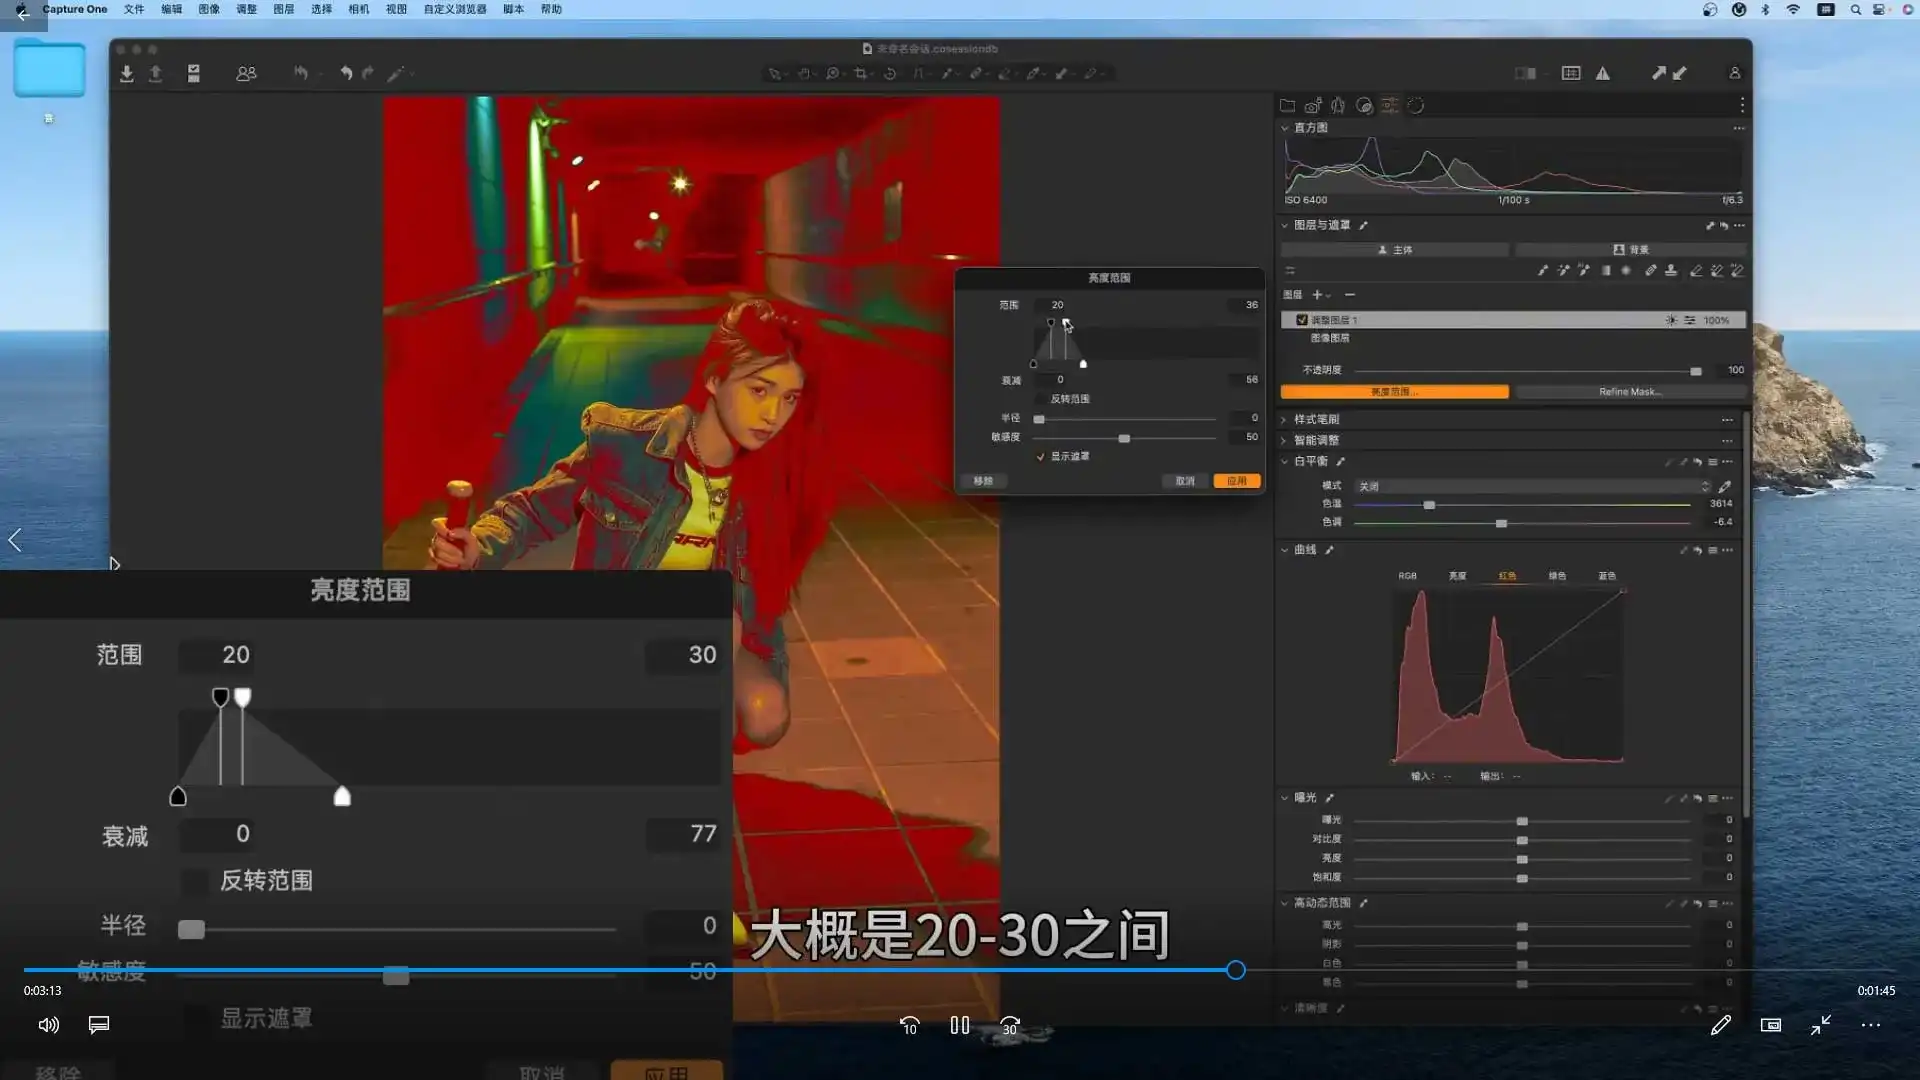Click the remove layer minus icon
Viewport: 1920px width, 1080px height.
[x=1350, y=295]
